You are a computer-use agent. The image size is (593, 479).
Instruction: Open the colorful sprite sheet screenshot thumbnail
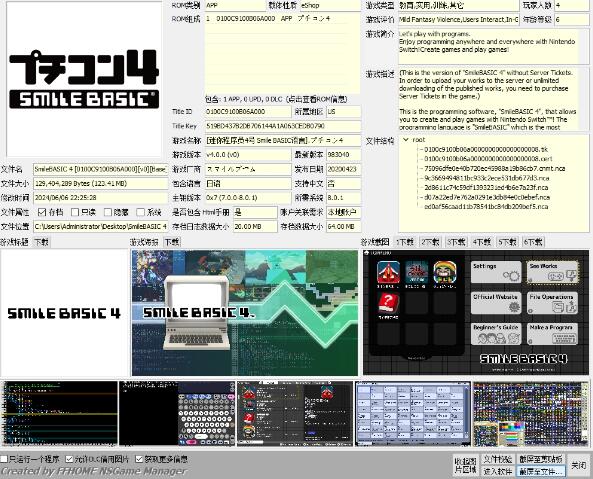point(531,414)
